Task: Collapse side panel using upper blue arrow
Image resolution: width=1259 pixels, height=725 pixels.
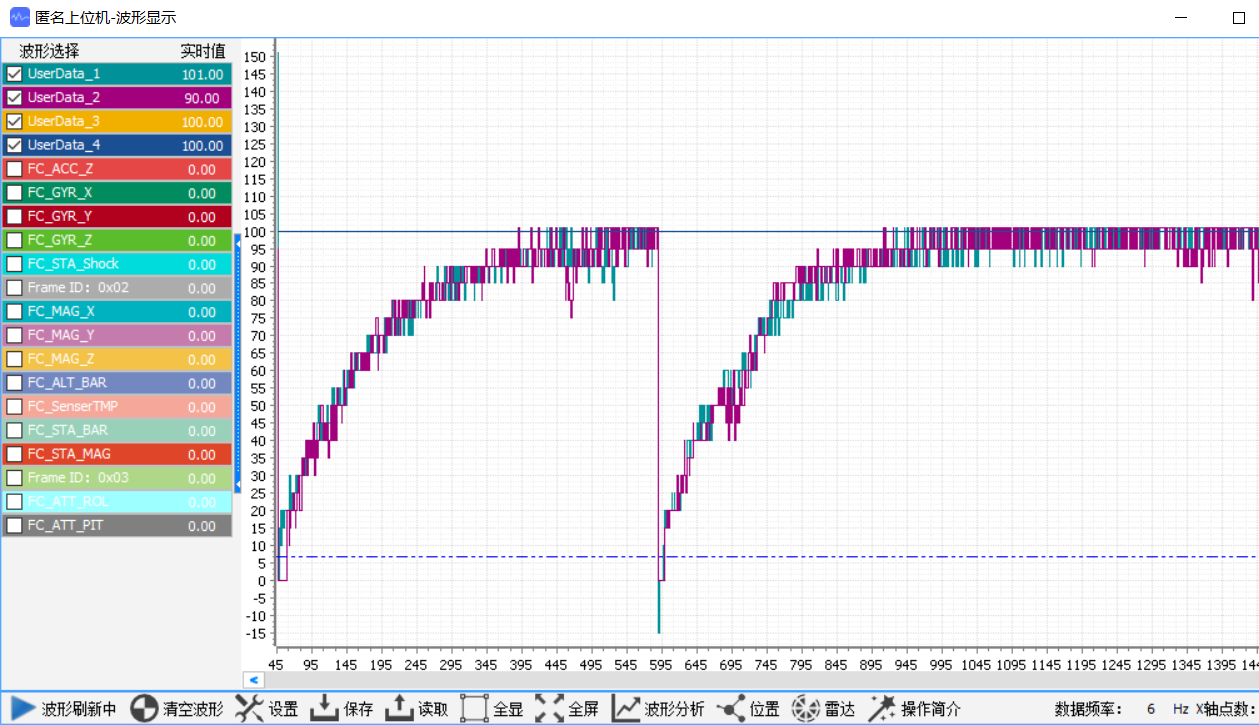Action: (x=238, y=242)
